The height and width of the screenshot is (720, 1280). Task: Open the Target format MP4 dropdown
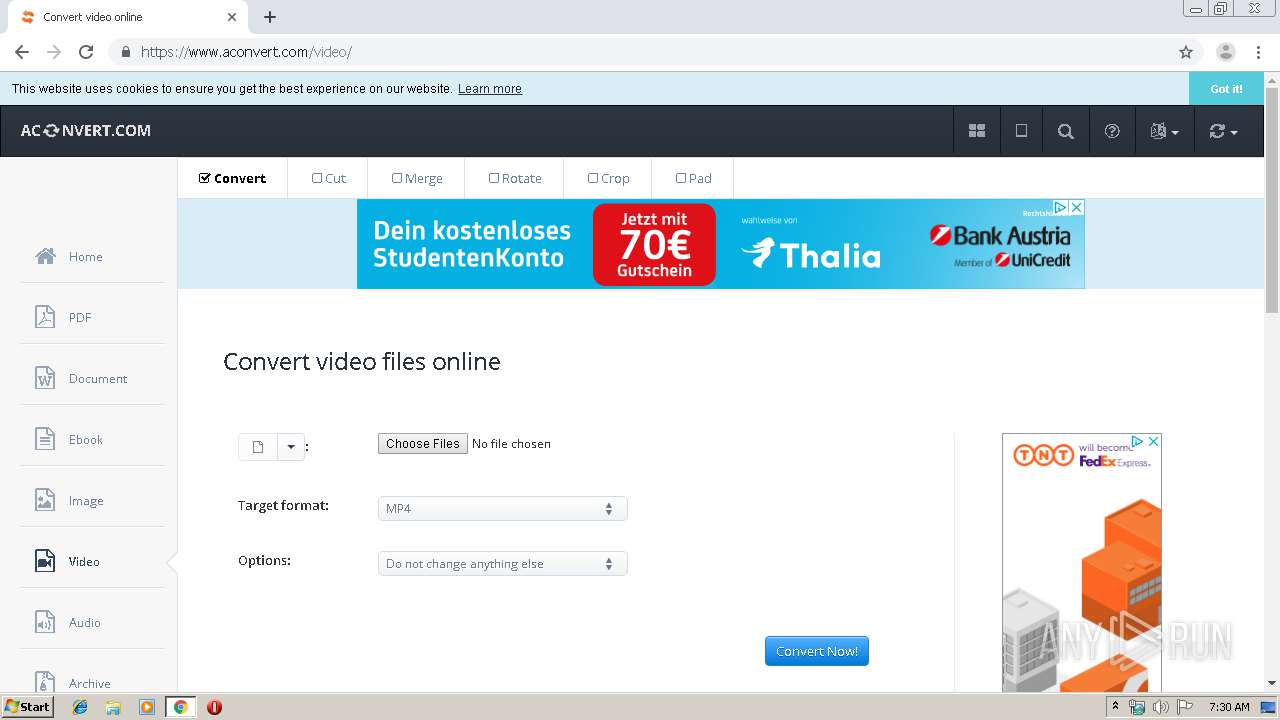point(502,508)
